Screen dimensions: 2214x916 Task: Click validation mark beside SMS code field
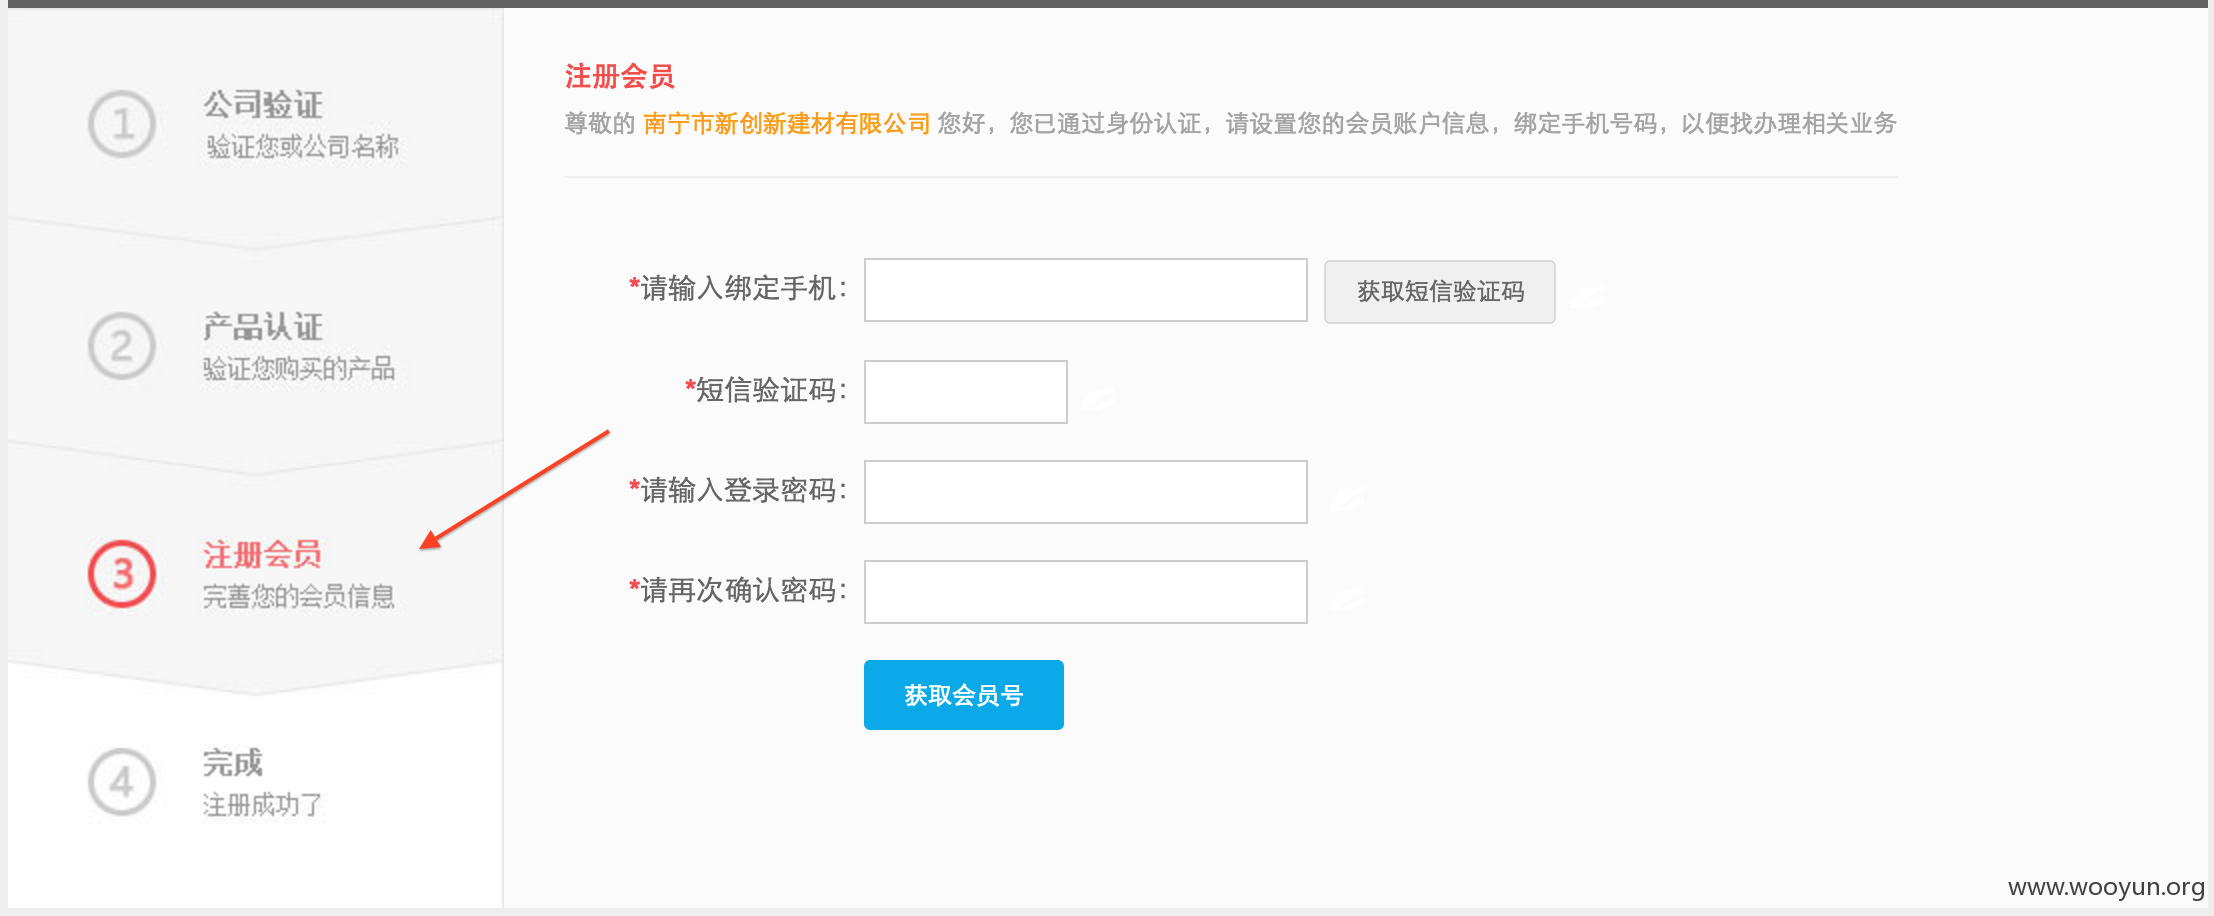tap(1099, 398)
